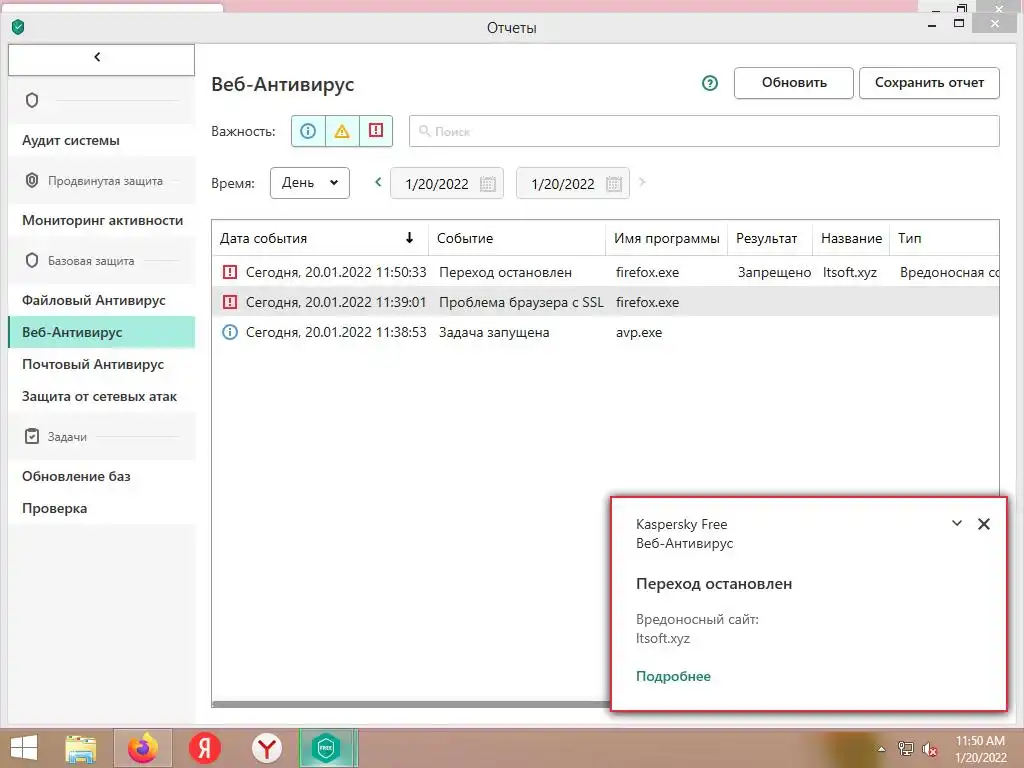Open Проверка in the sidebar
The image size is (1024, 768).
pyautogui.click(x=101, y=508)
